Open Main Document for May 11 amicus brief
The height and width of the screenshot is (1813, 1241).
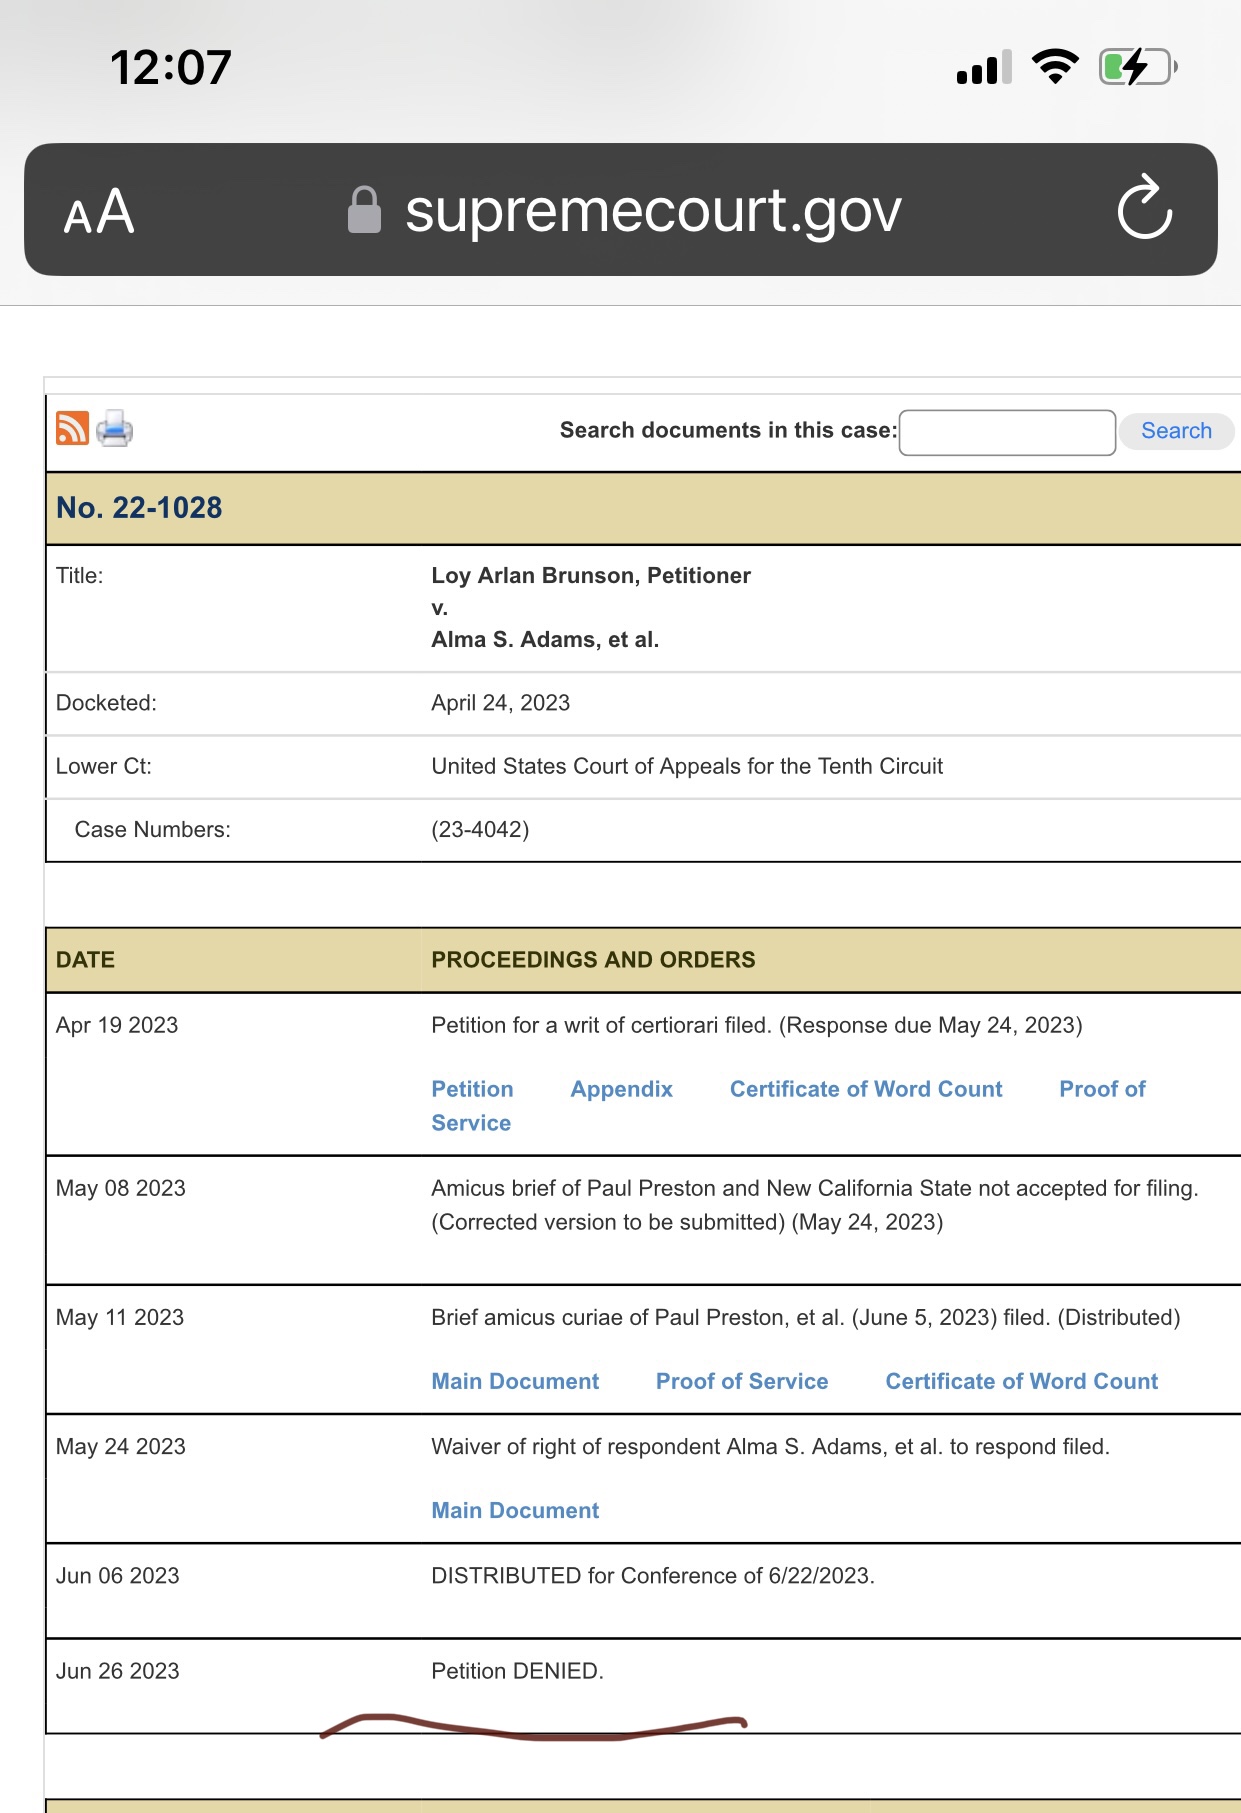(x=515, y=1381)
